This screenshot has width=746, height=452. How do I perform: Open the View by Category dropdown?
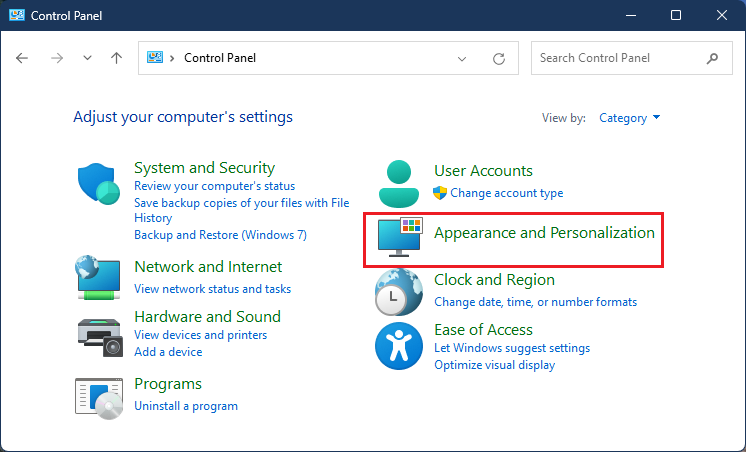[629, 118]
